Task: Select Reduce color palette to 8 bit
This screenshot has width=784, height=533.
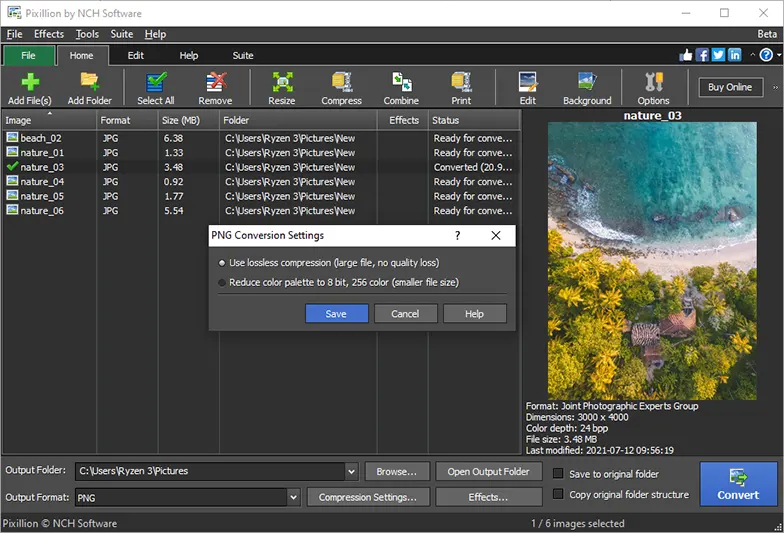Action: tap(222, 283)
